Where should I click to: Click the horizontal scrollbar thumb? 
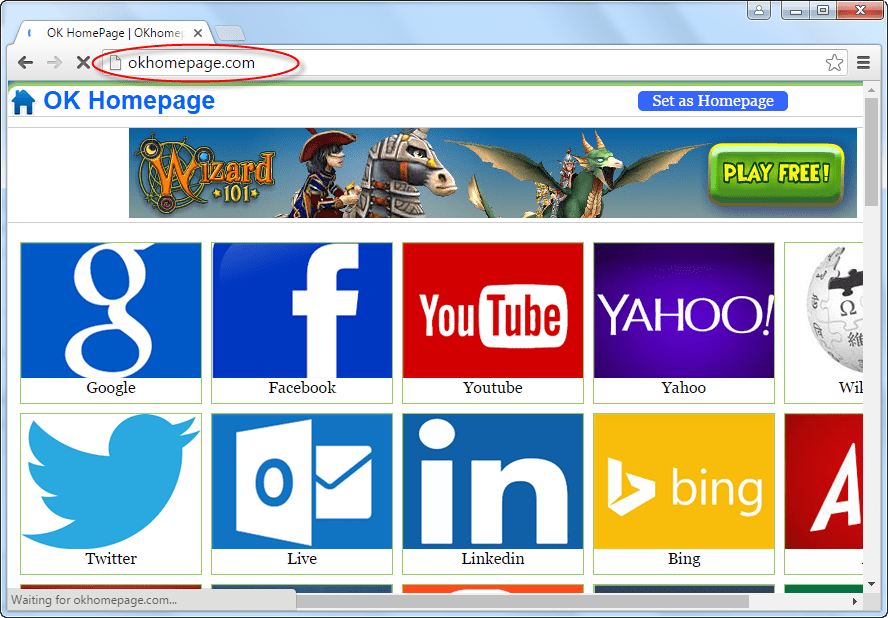click(522, 601)
